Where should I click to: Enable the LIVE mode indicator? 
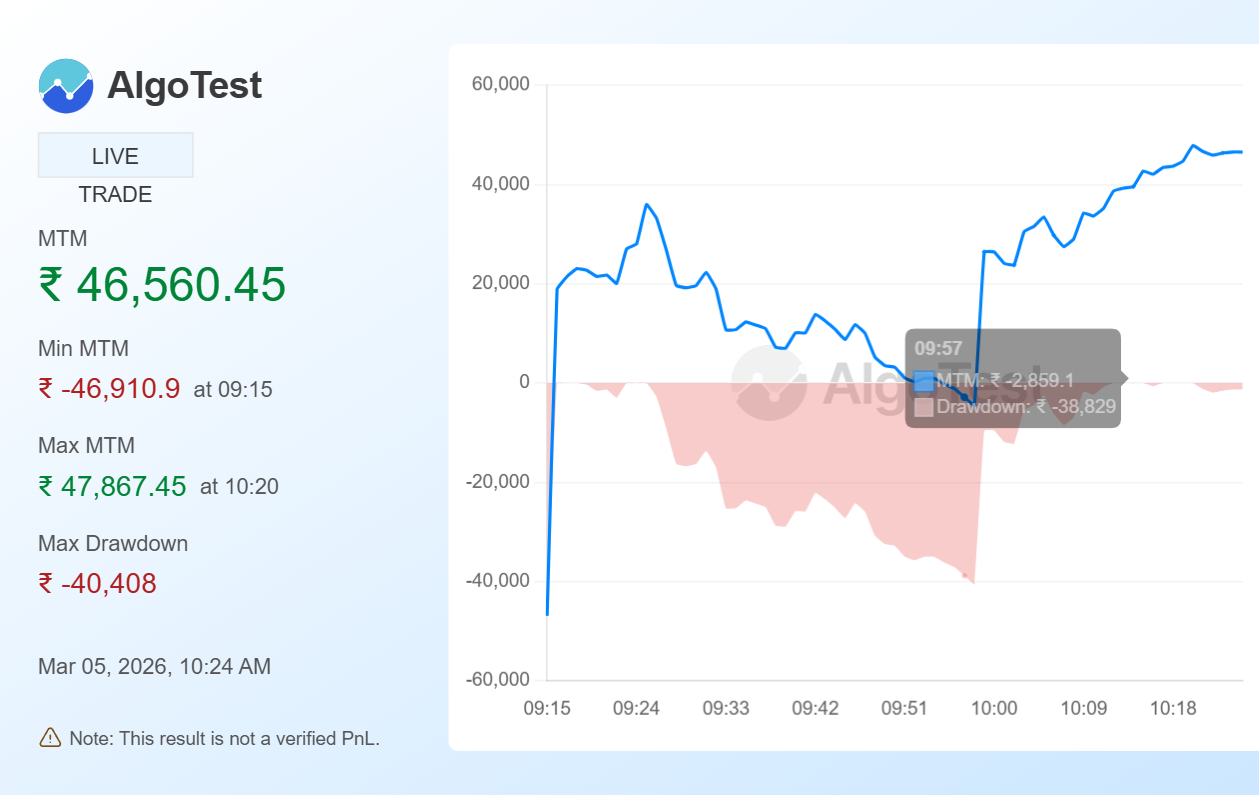(115, 154)
